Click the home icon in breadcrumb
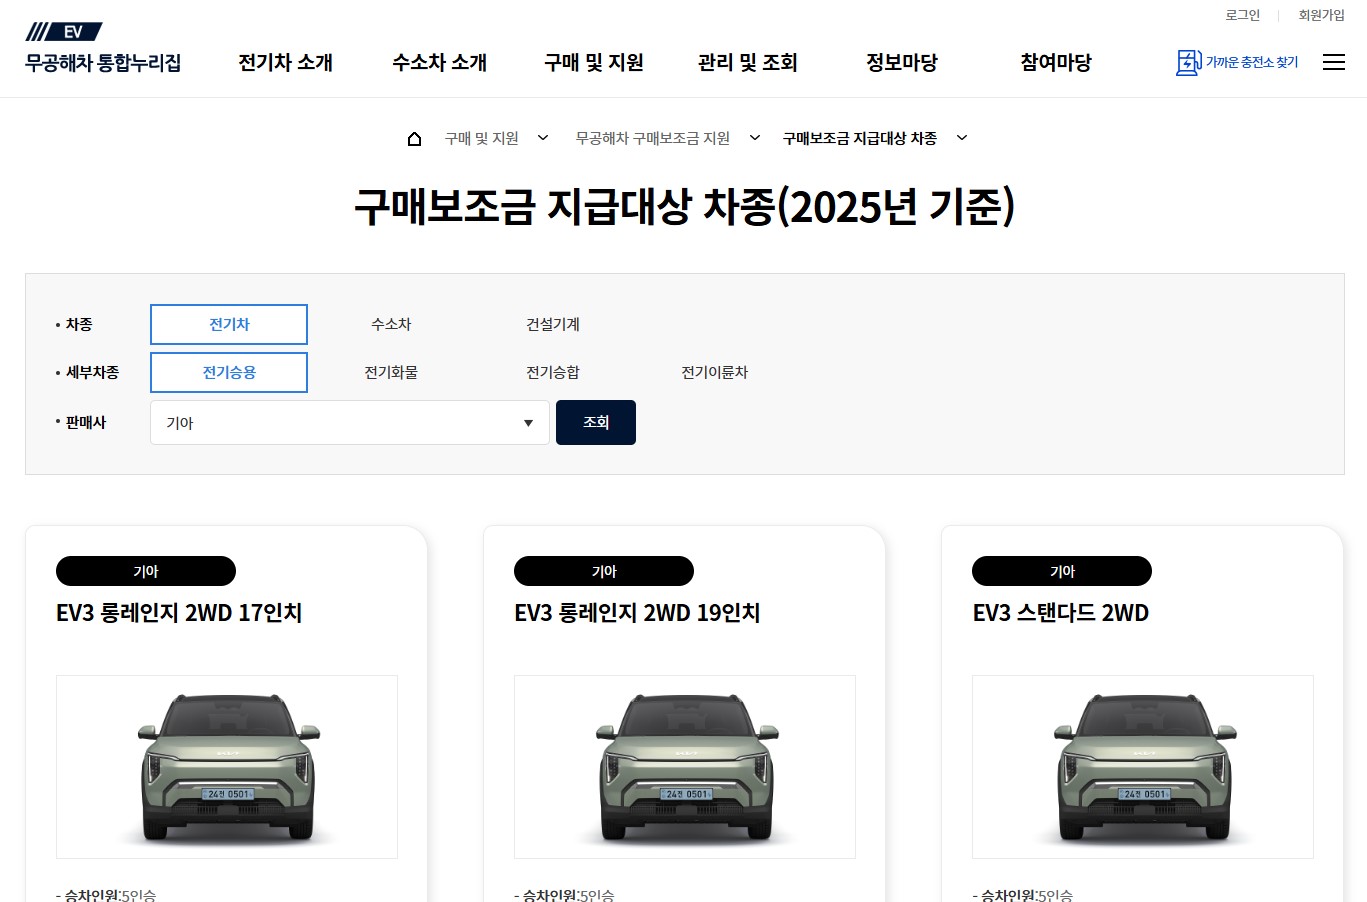This screenshot has height=902, width=1367. click(x=414, y=139)
